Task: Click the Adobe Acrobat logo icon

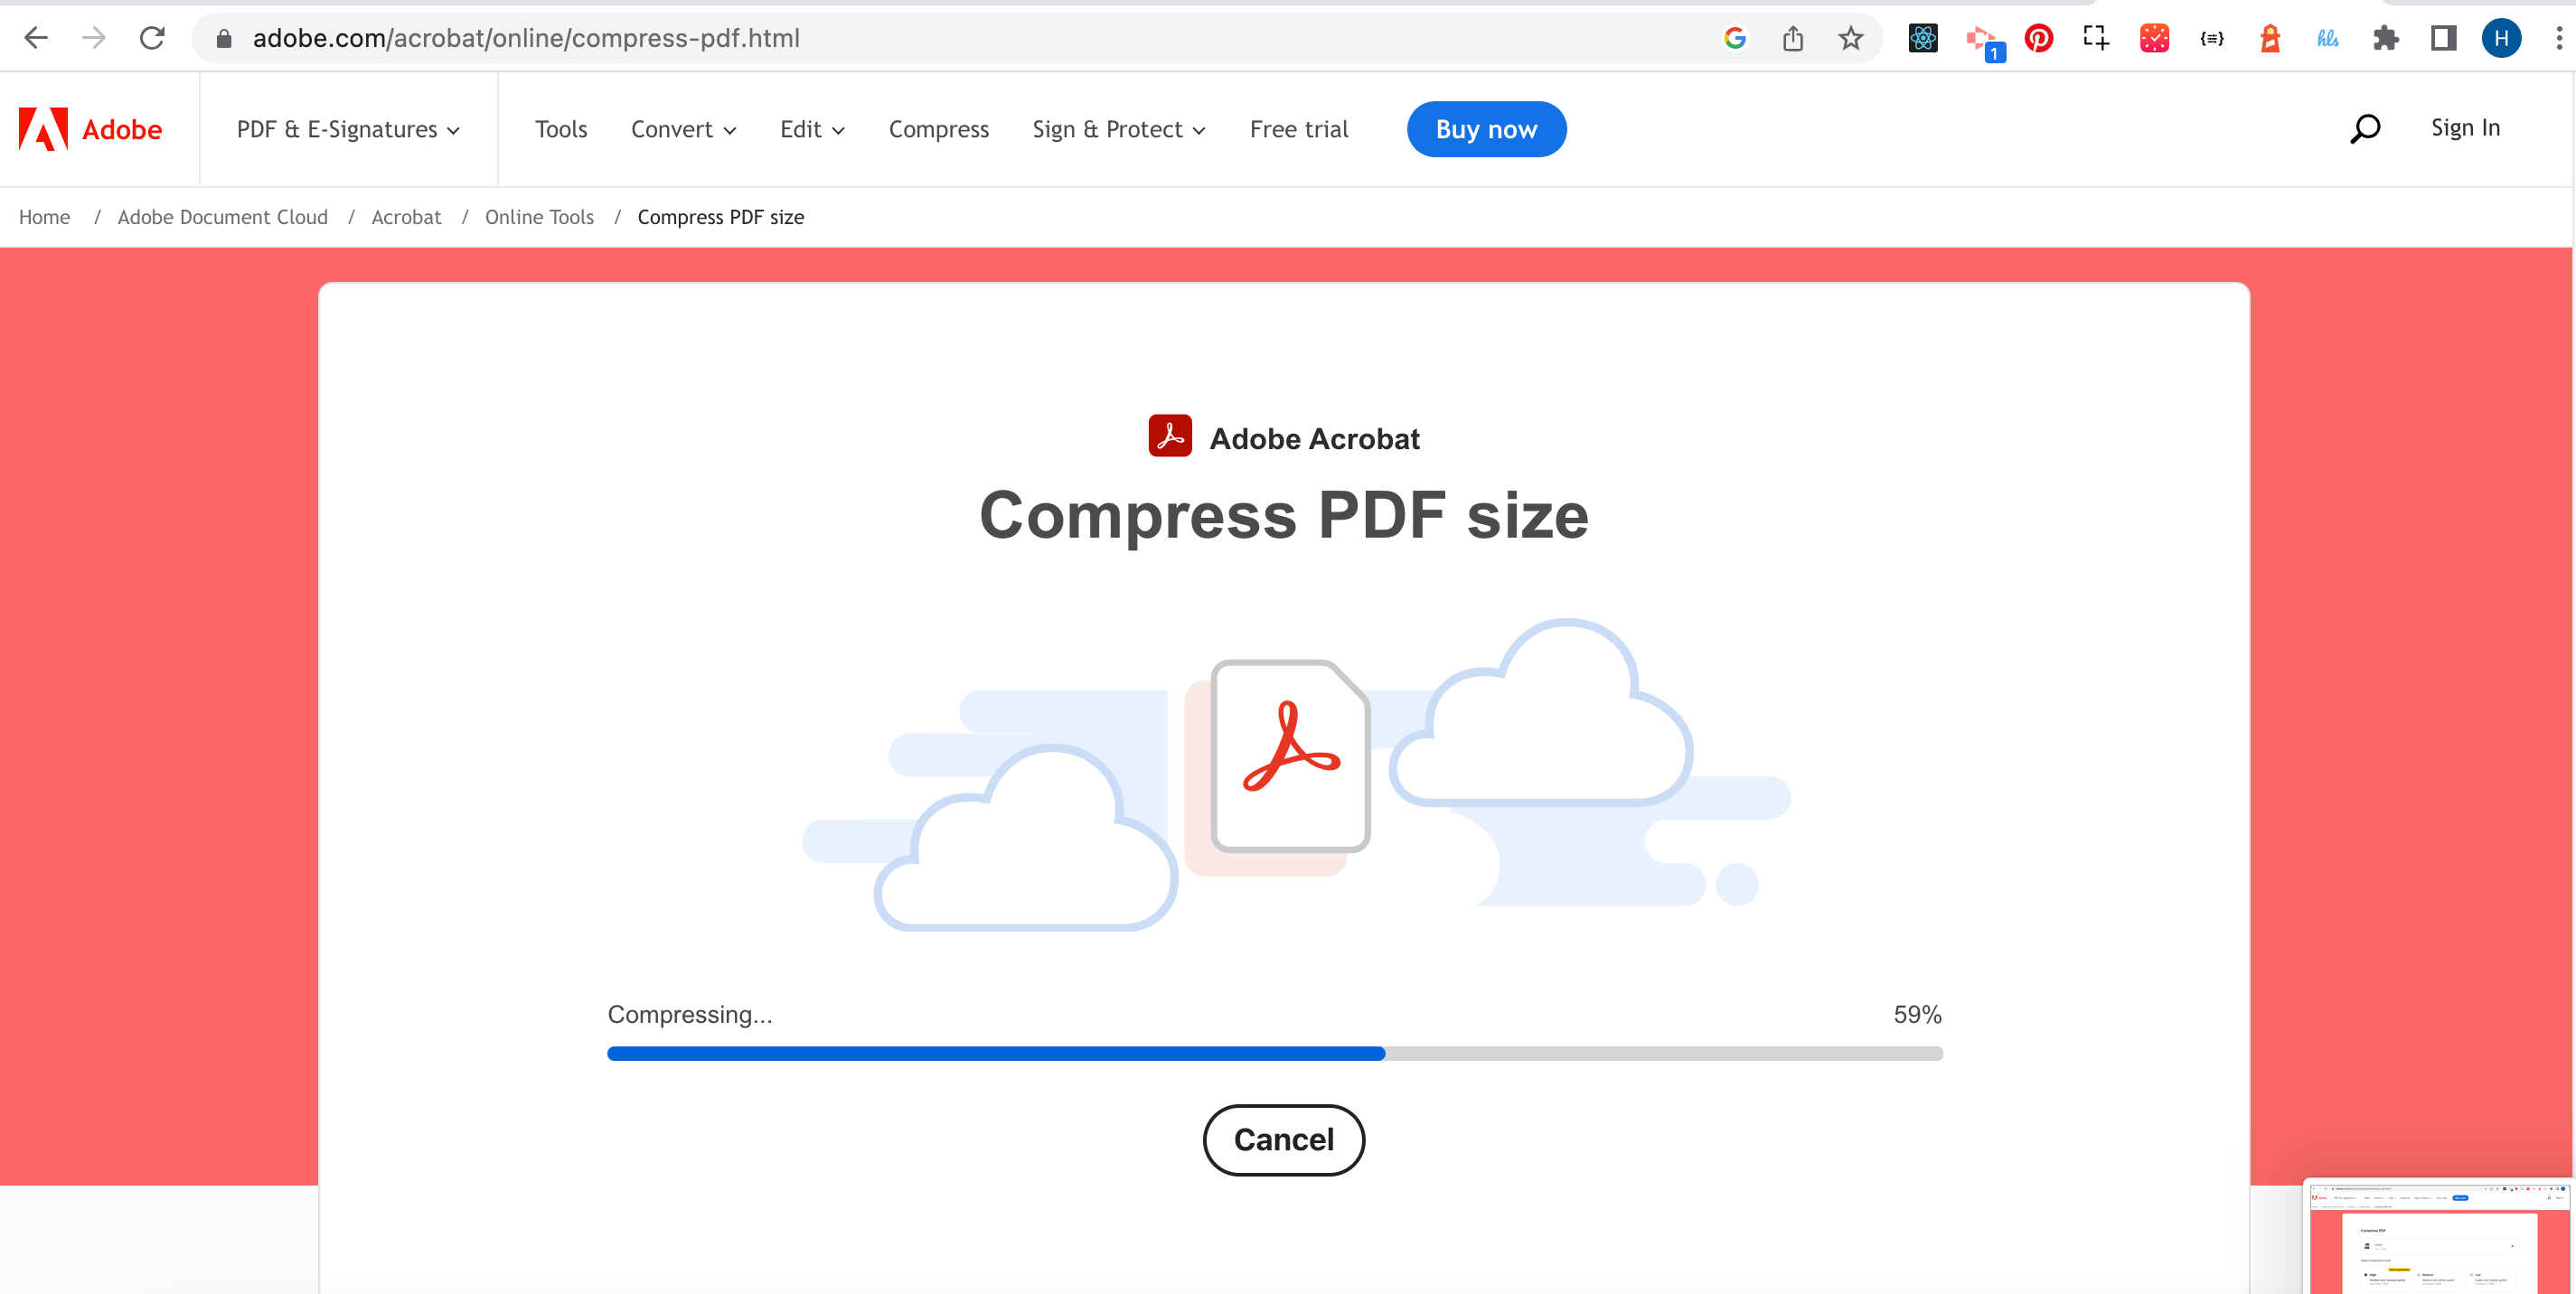Action: (1170, 437)
